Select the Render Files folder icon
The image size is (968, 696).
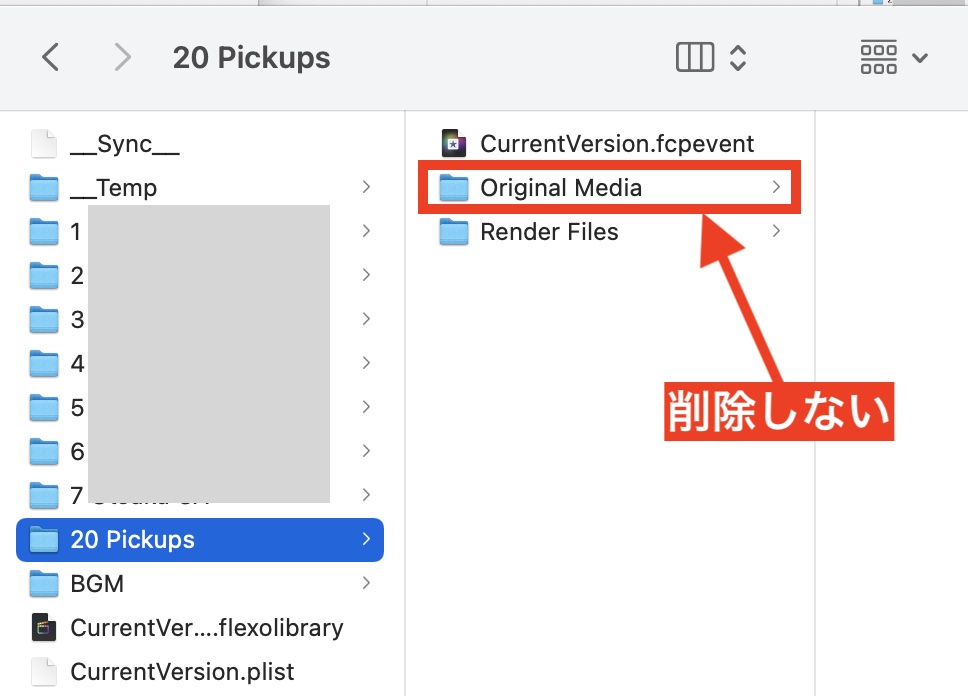454,232
